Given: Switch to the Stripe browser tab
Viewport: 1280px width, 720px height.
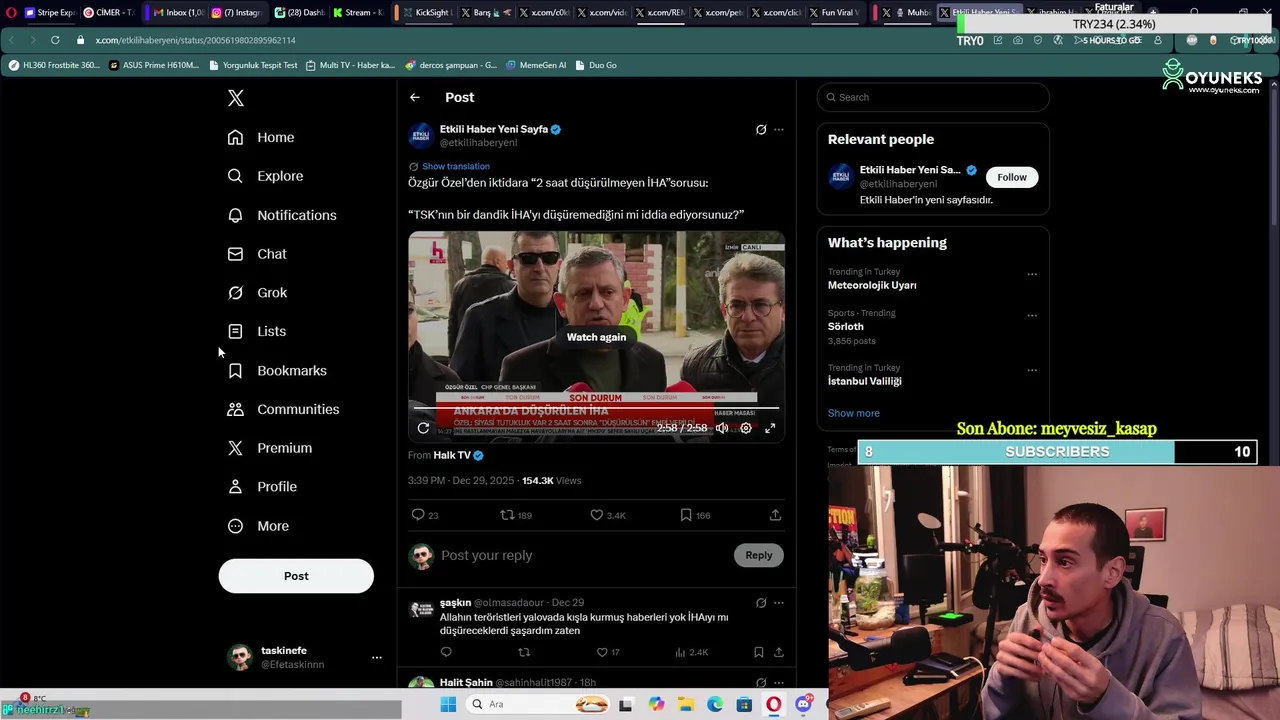Looking at the screenshot, I should (49, 12).
